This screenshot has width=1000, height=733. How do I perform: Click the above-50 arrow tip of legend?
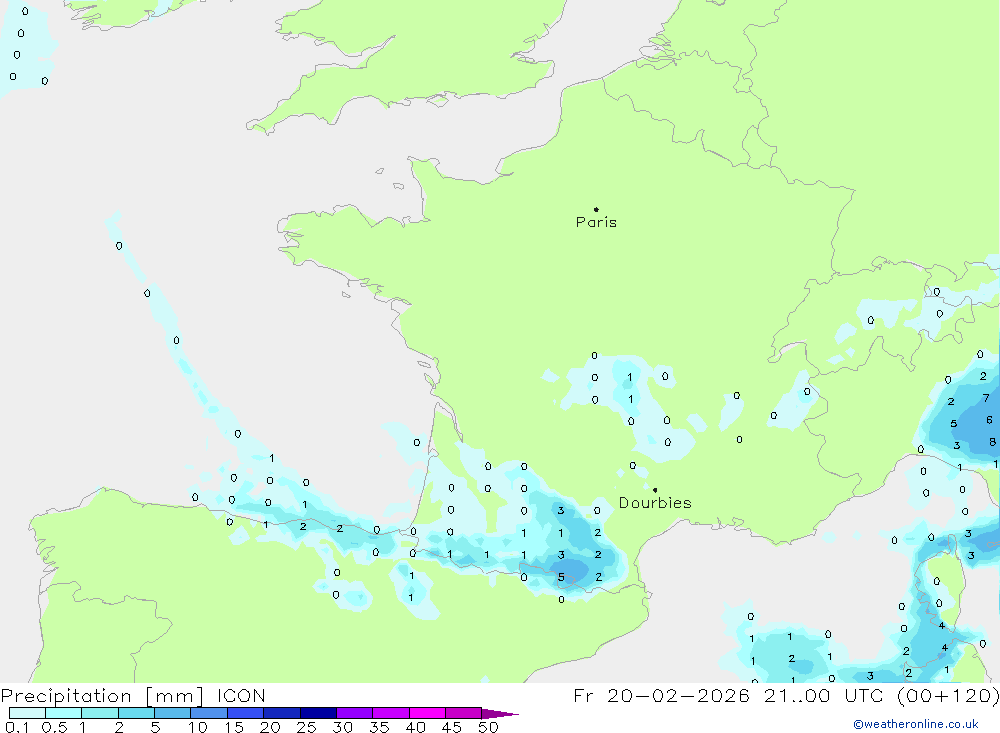[x=500, y=714]
